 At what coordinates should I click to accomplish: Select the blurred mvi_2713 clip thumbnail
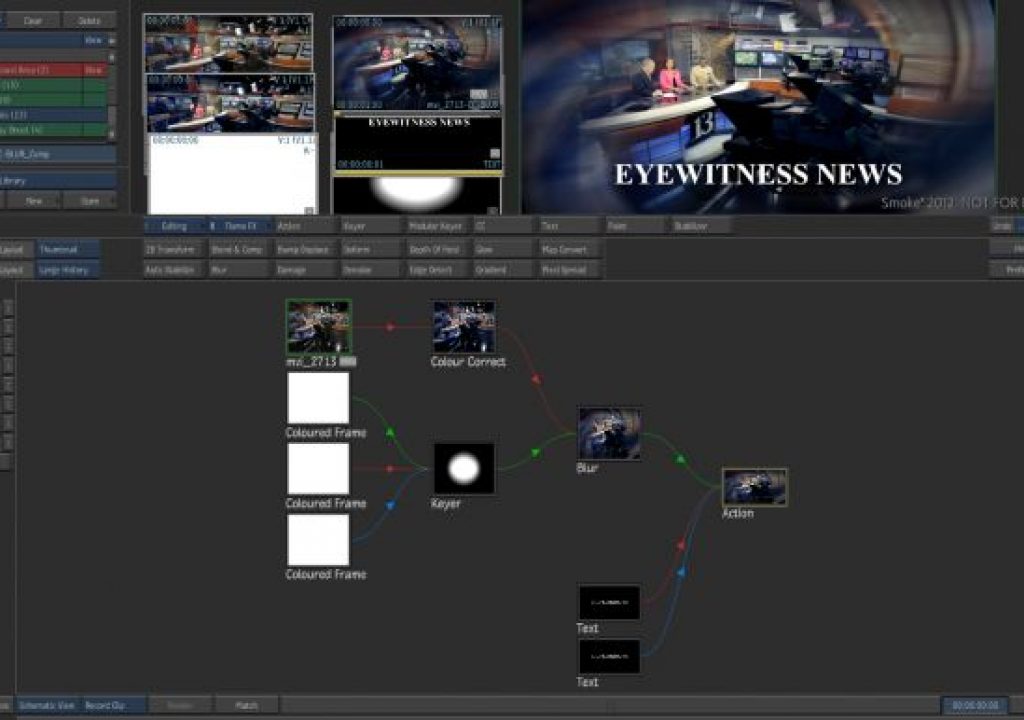(x=418, y=63)
